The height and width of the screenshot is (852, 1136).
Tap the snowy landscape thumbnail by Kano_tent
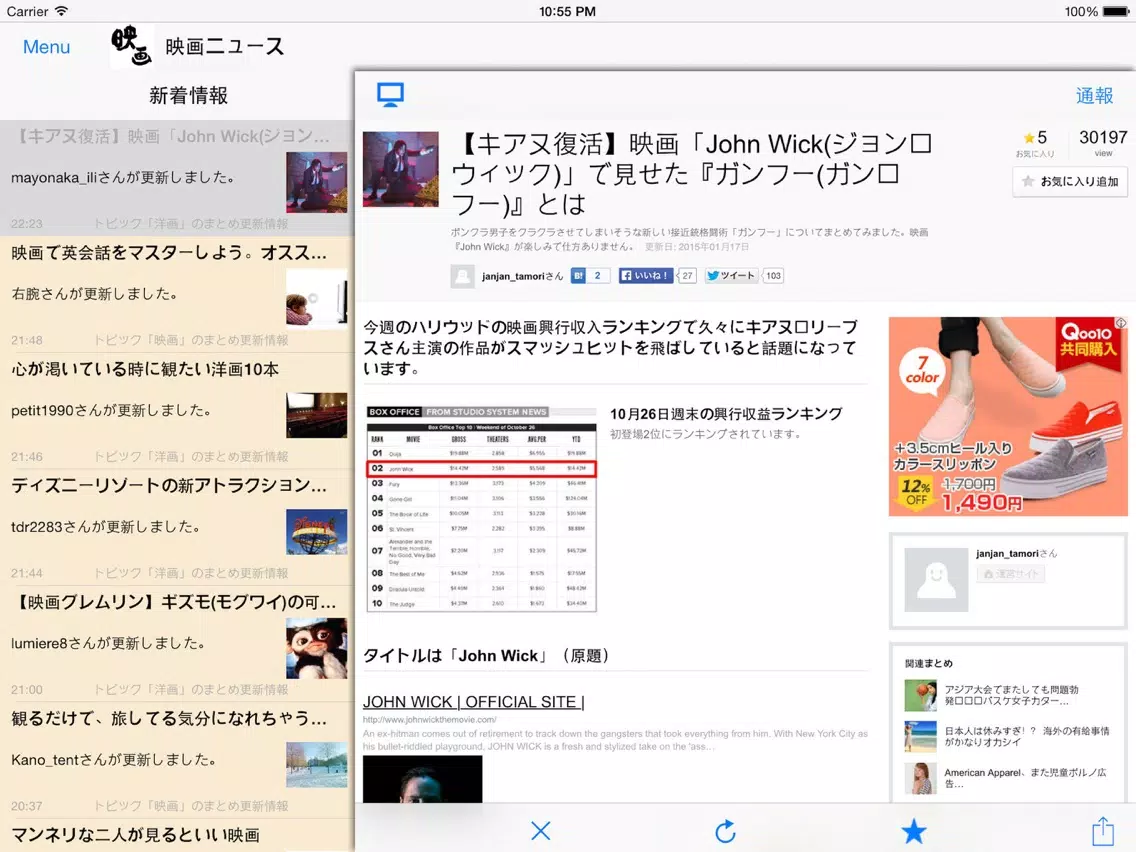point(317,764)
